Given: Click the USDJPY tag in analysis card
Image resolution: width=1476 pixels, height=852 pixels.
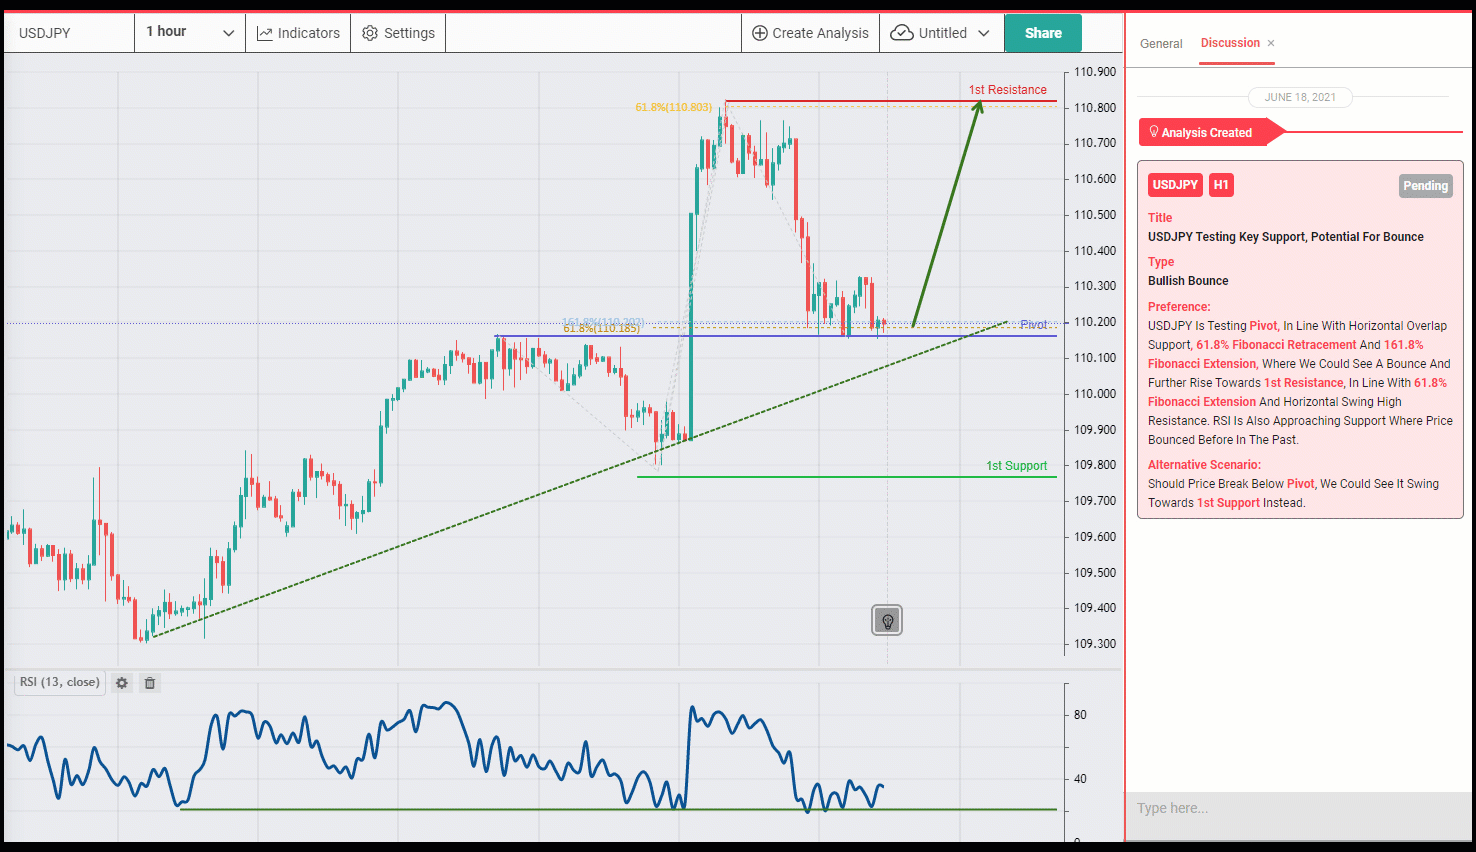Looking at the screenshot, I should (x=1175, y=185).
